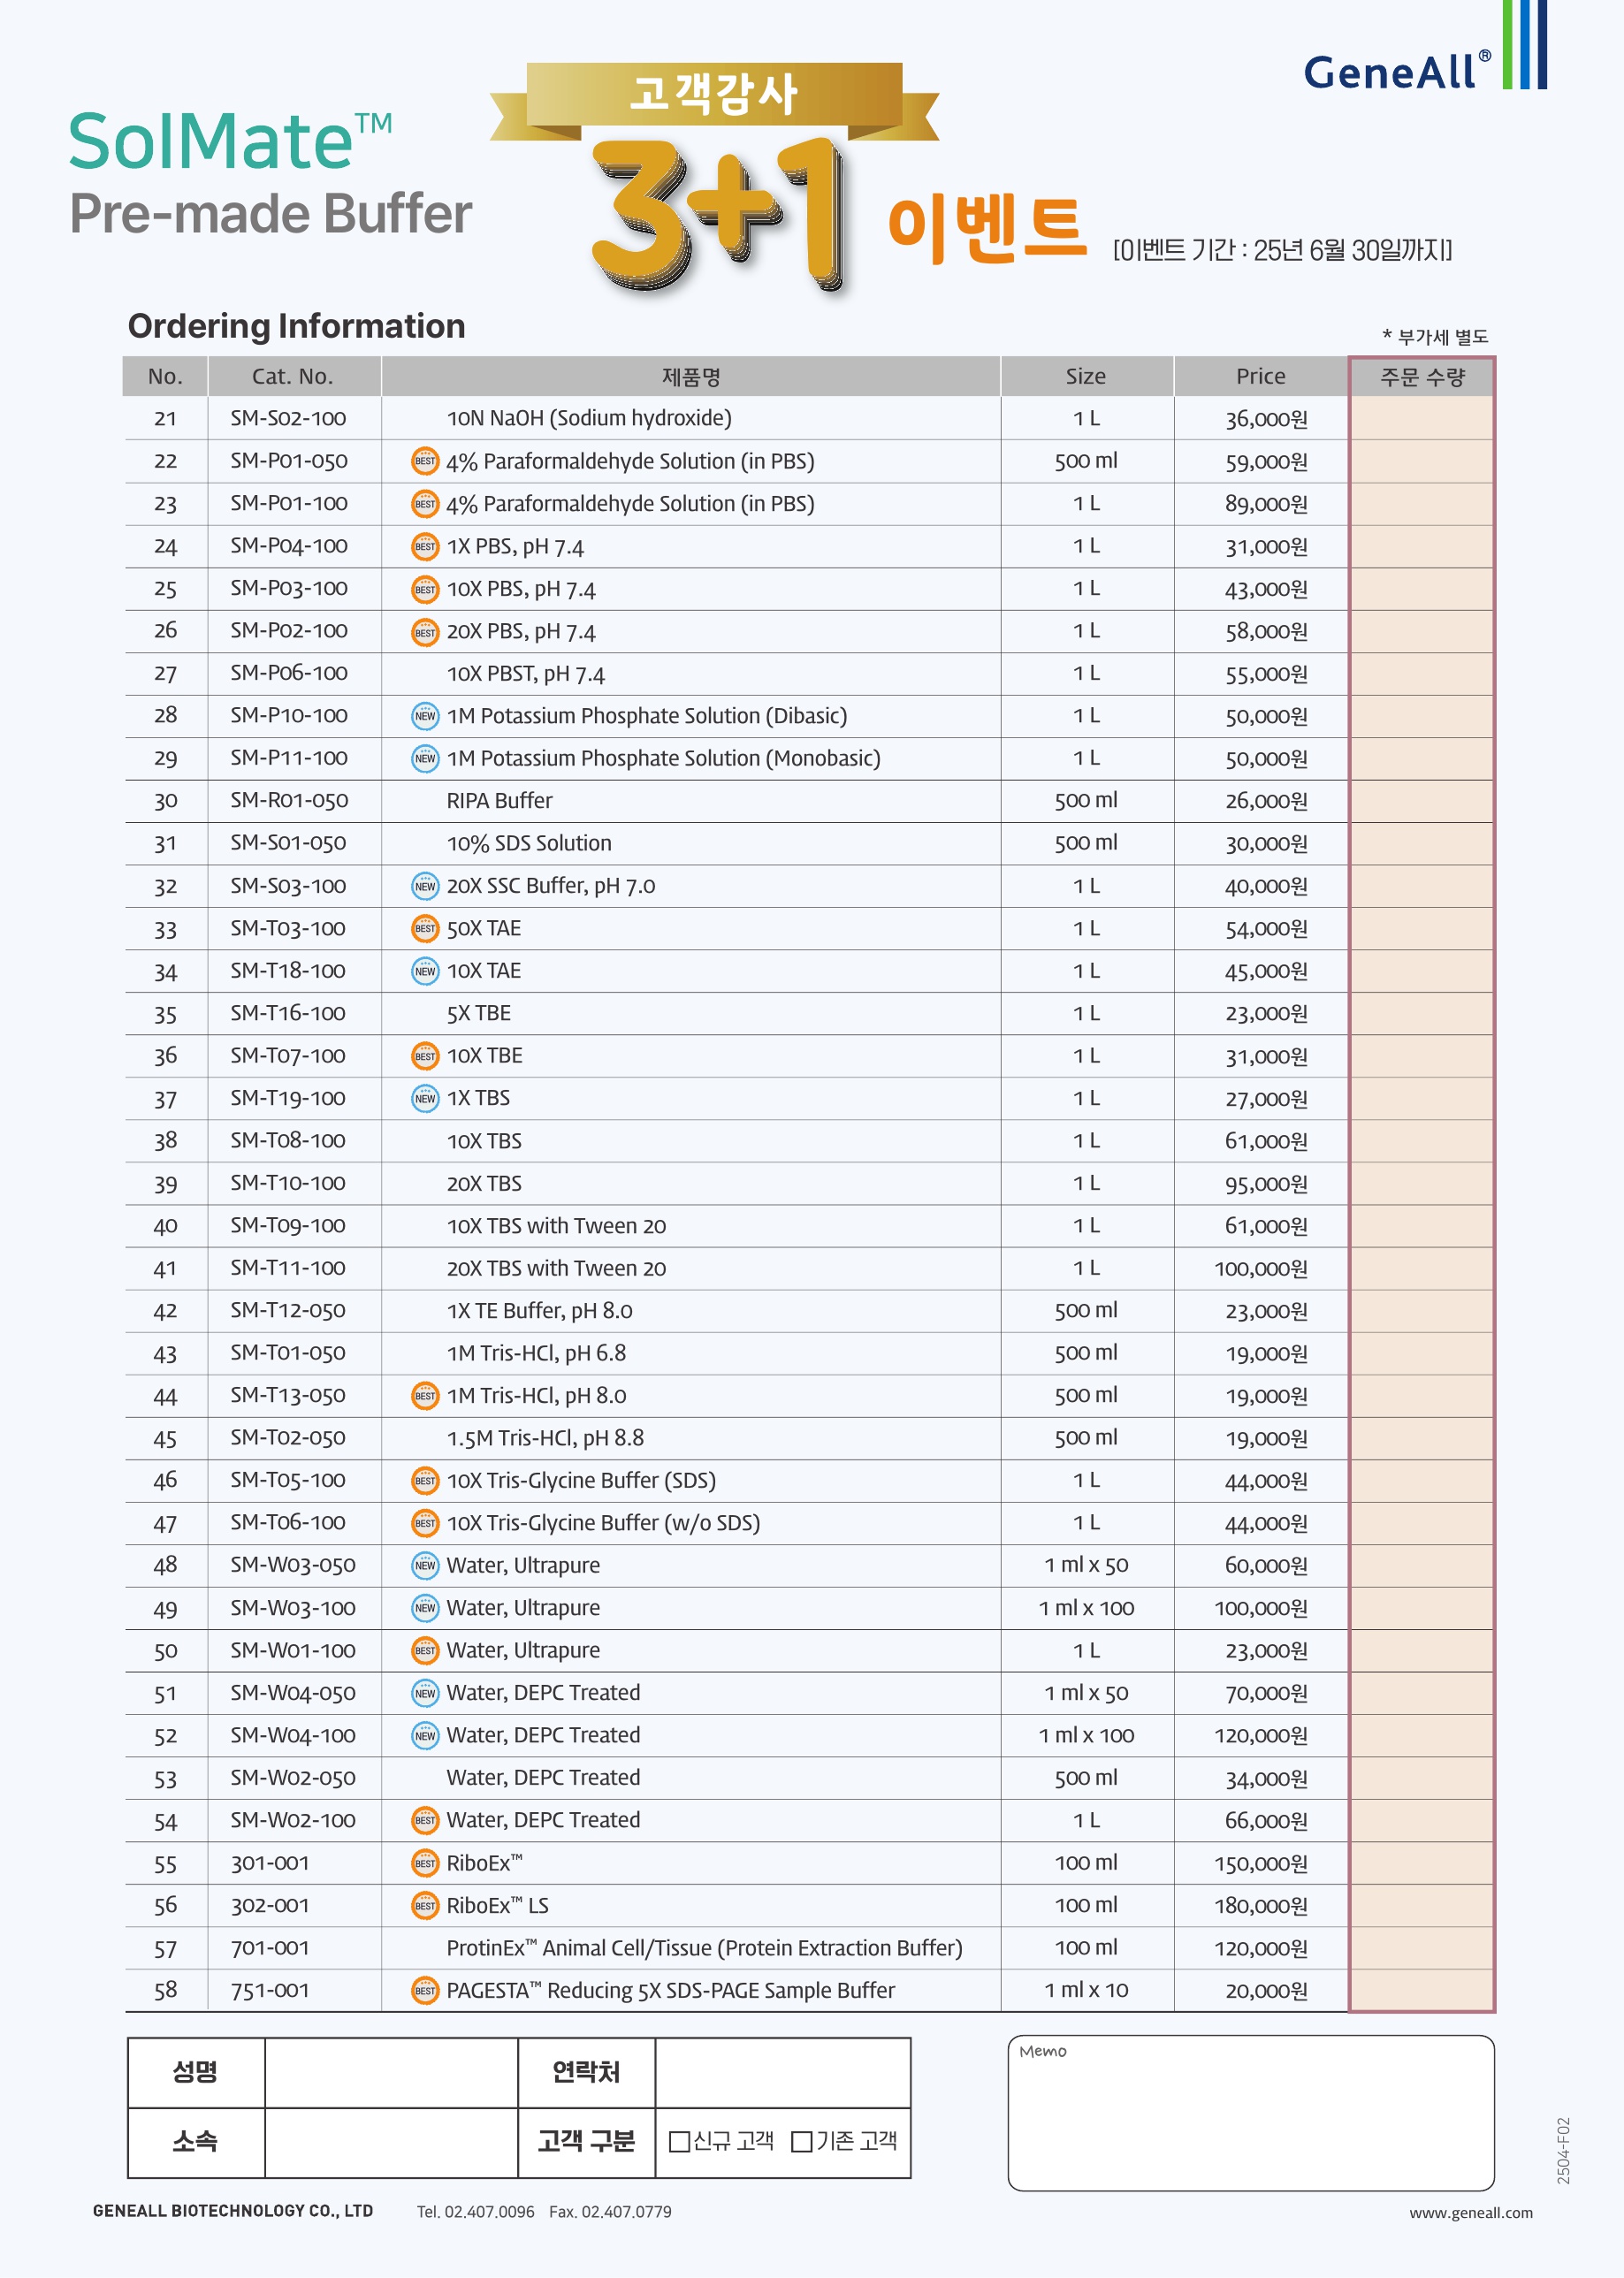Screen dimensions: 1624x2278
Task: Check the 기존 고객 checkbox
Action: coord(801,2141)
